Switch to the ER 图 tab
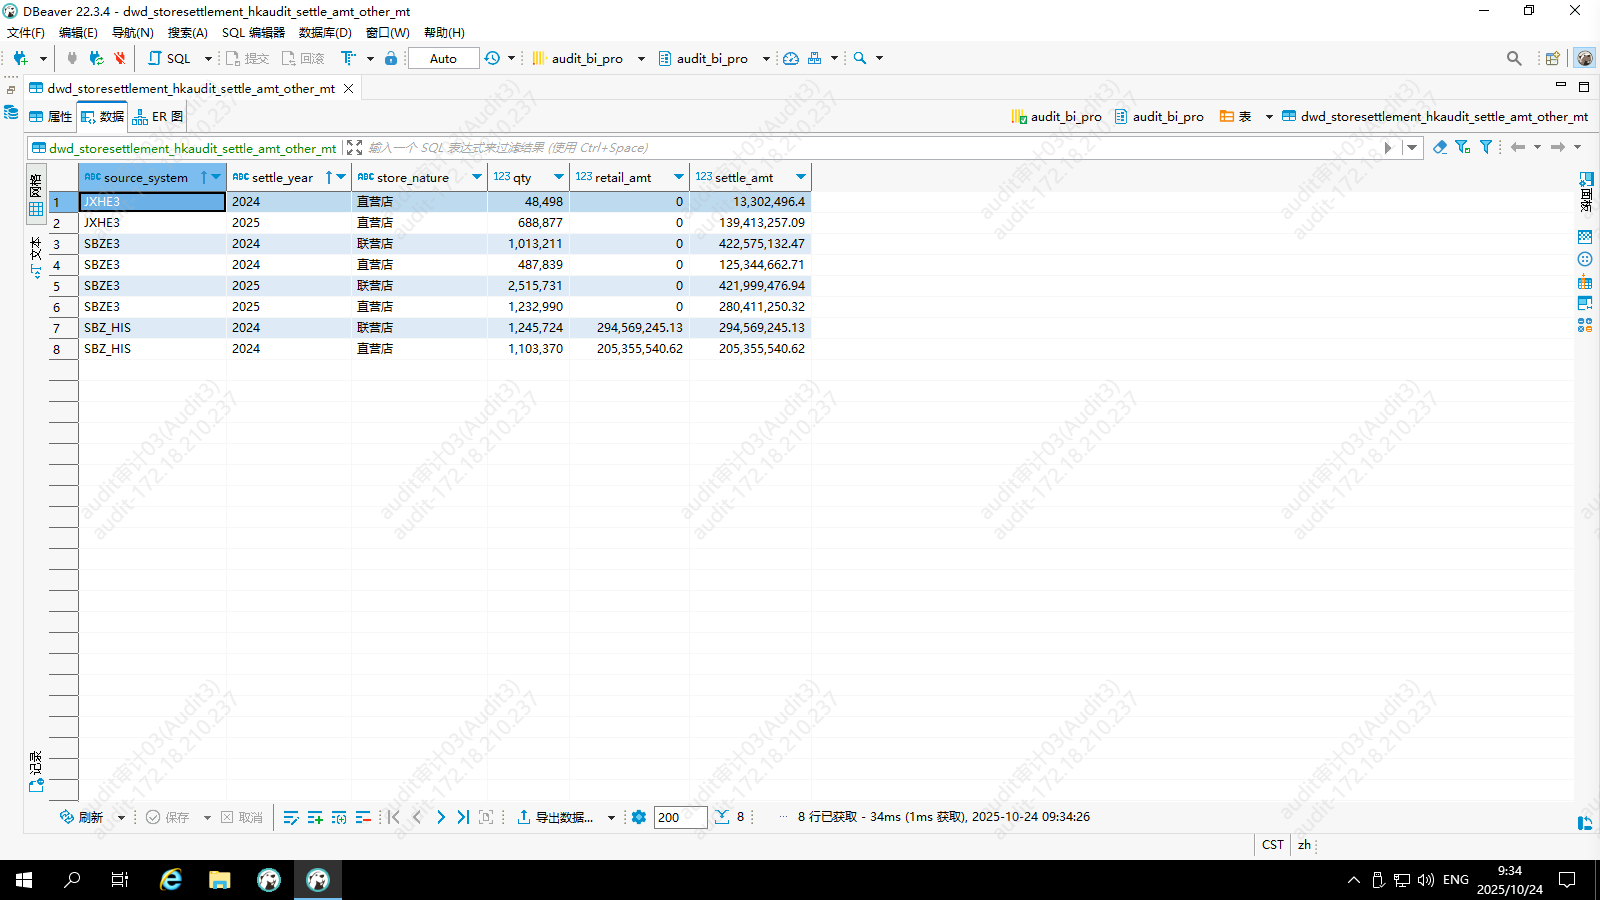Image resolution: width=1600 pixels, height=900 pixels. click(x=158, y=117)
